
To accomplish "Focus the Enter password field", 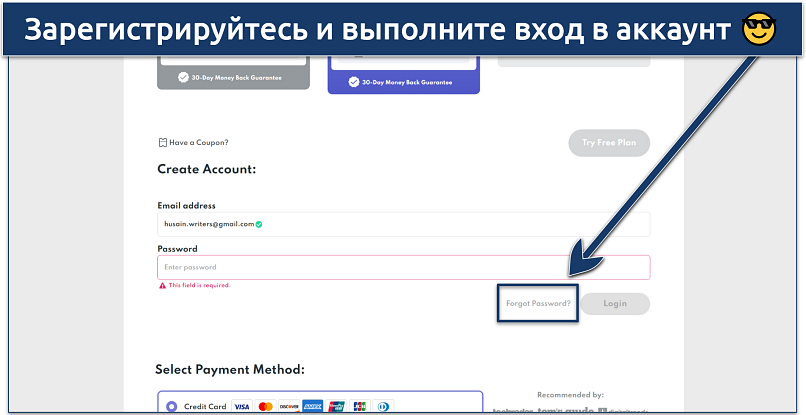I will pyautogui.click(x=404, y=267).
